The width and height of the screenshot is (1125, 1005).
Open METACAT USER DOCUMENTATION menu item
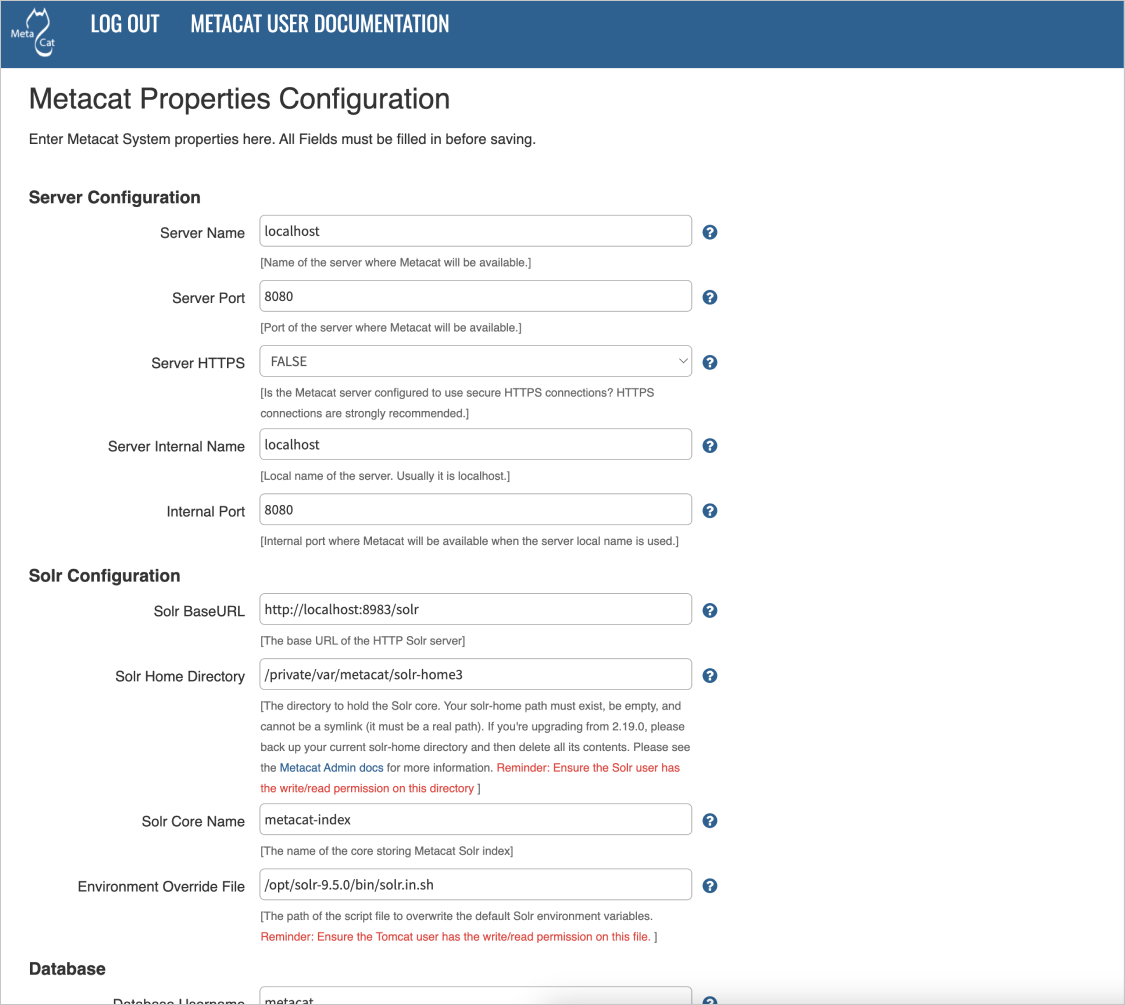pos(320,24)
